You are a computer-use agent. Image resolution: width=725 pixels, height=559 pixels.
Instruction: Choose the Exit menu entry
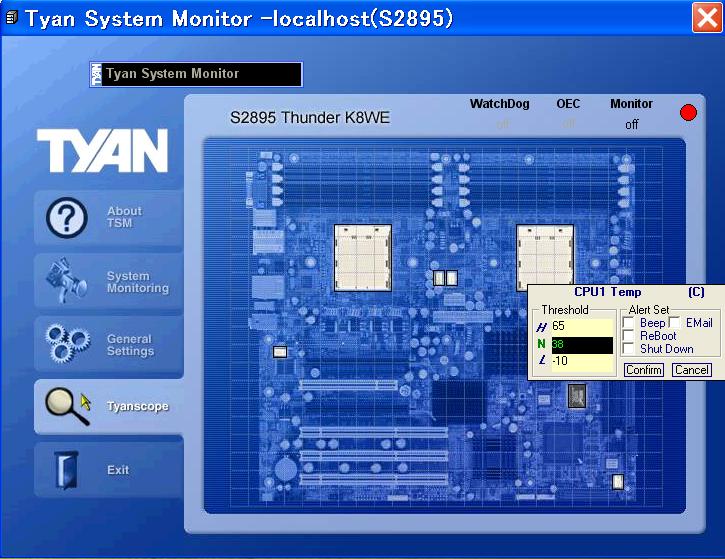coord(109,470)
